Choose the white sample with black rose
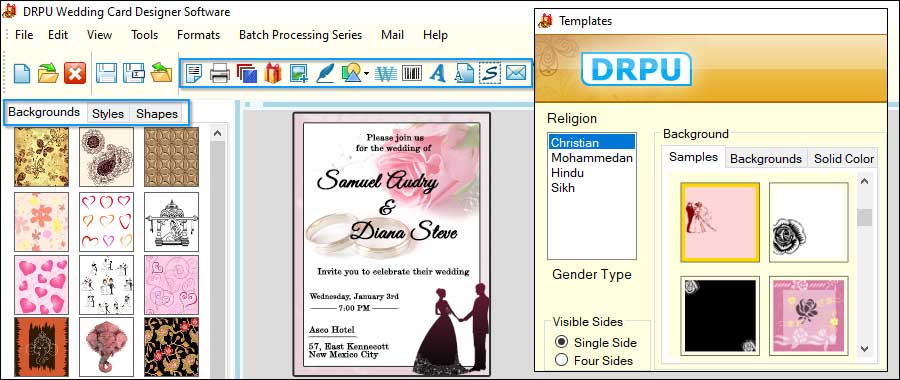This screenshot has width=900, height=380. click(x=808, y=222)
